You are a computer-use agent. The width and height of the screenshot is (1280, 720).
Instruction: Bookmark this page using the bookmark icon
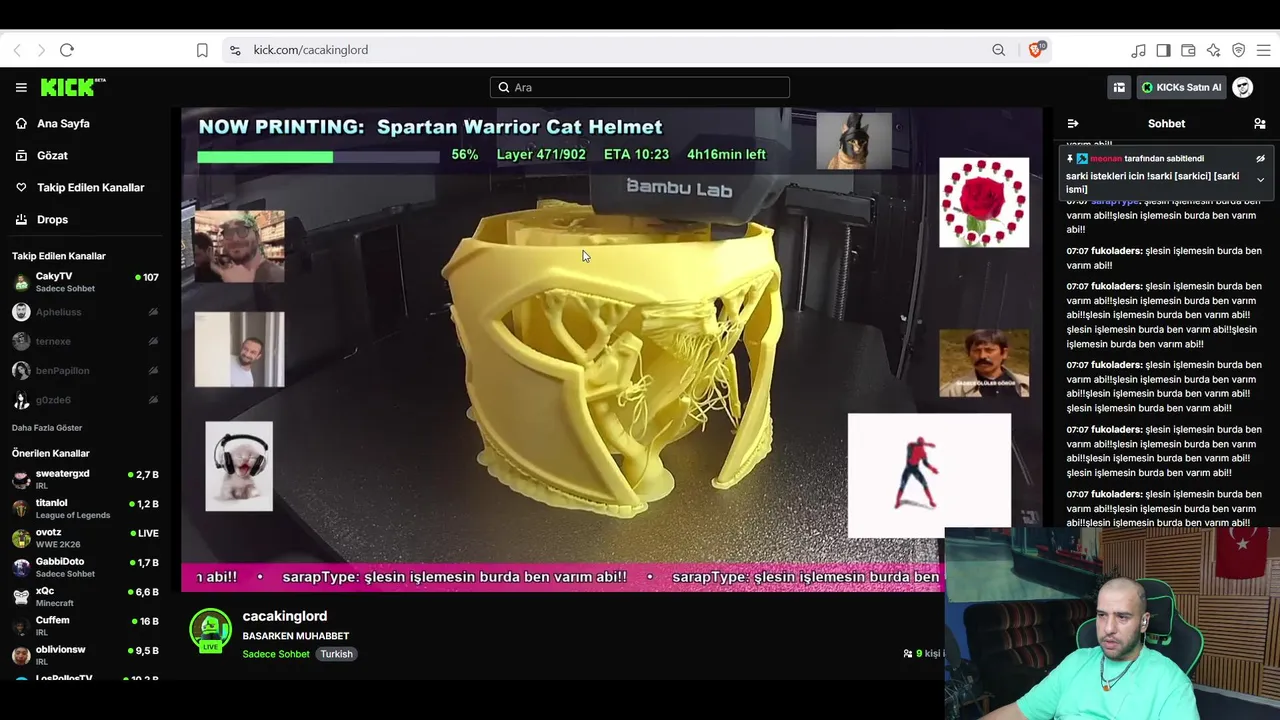point(202,50)
